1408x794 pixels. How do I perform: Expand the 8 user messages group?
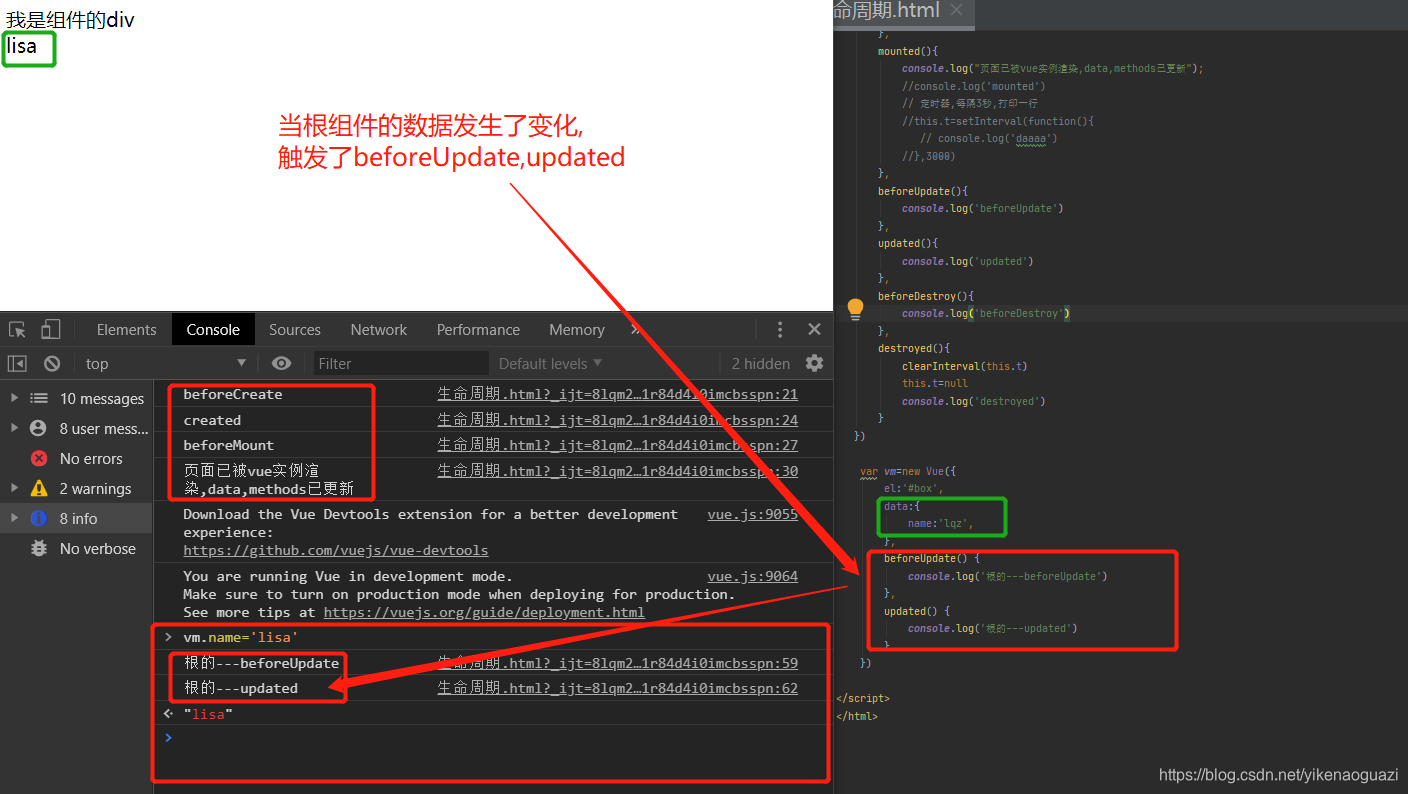pos(14,428)
